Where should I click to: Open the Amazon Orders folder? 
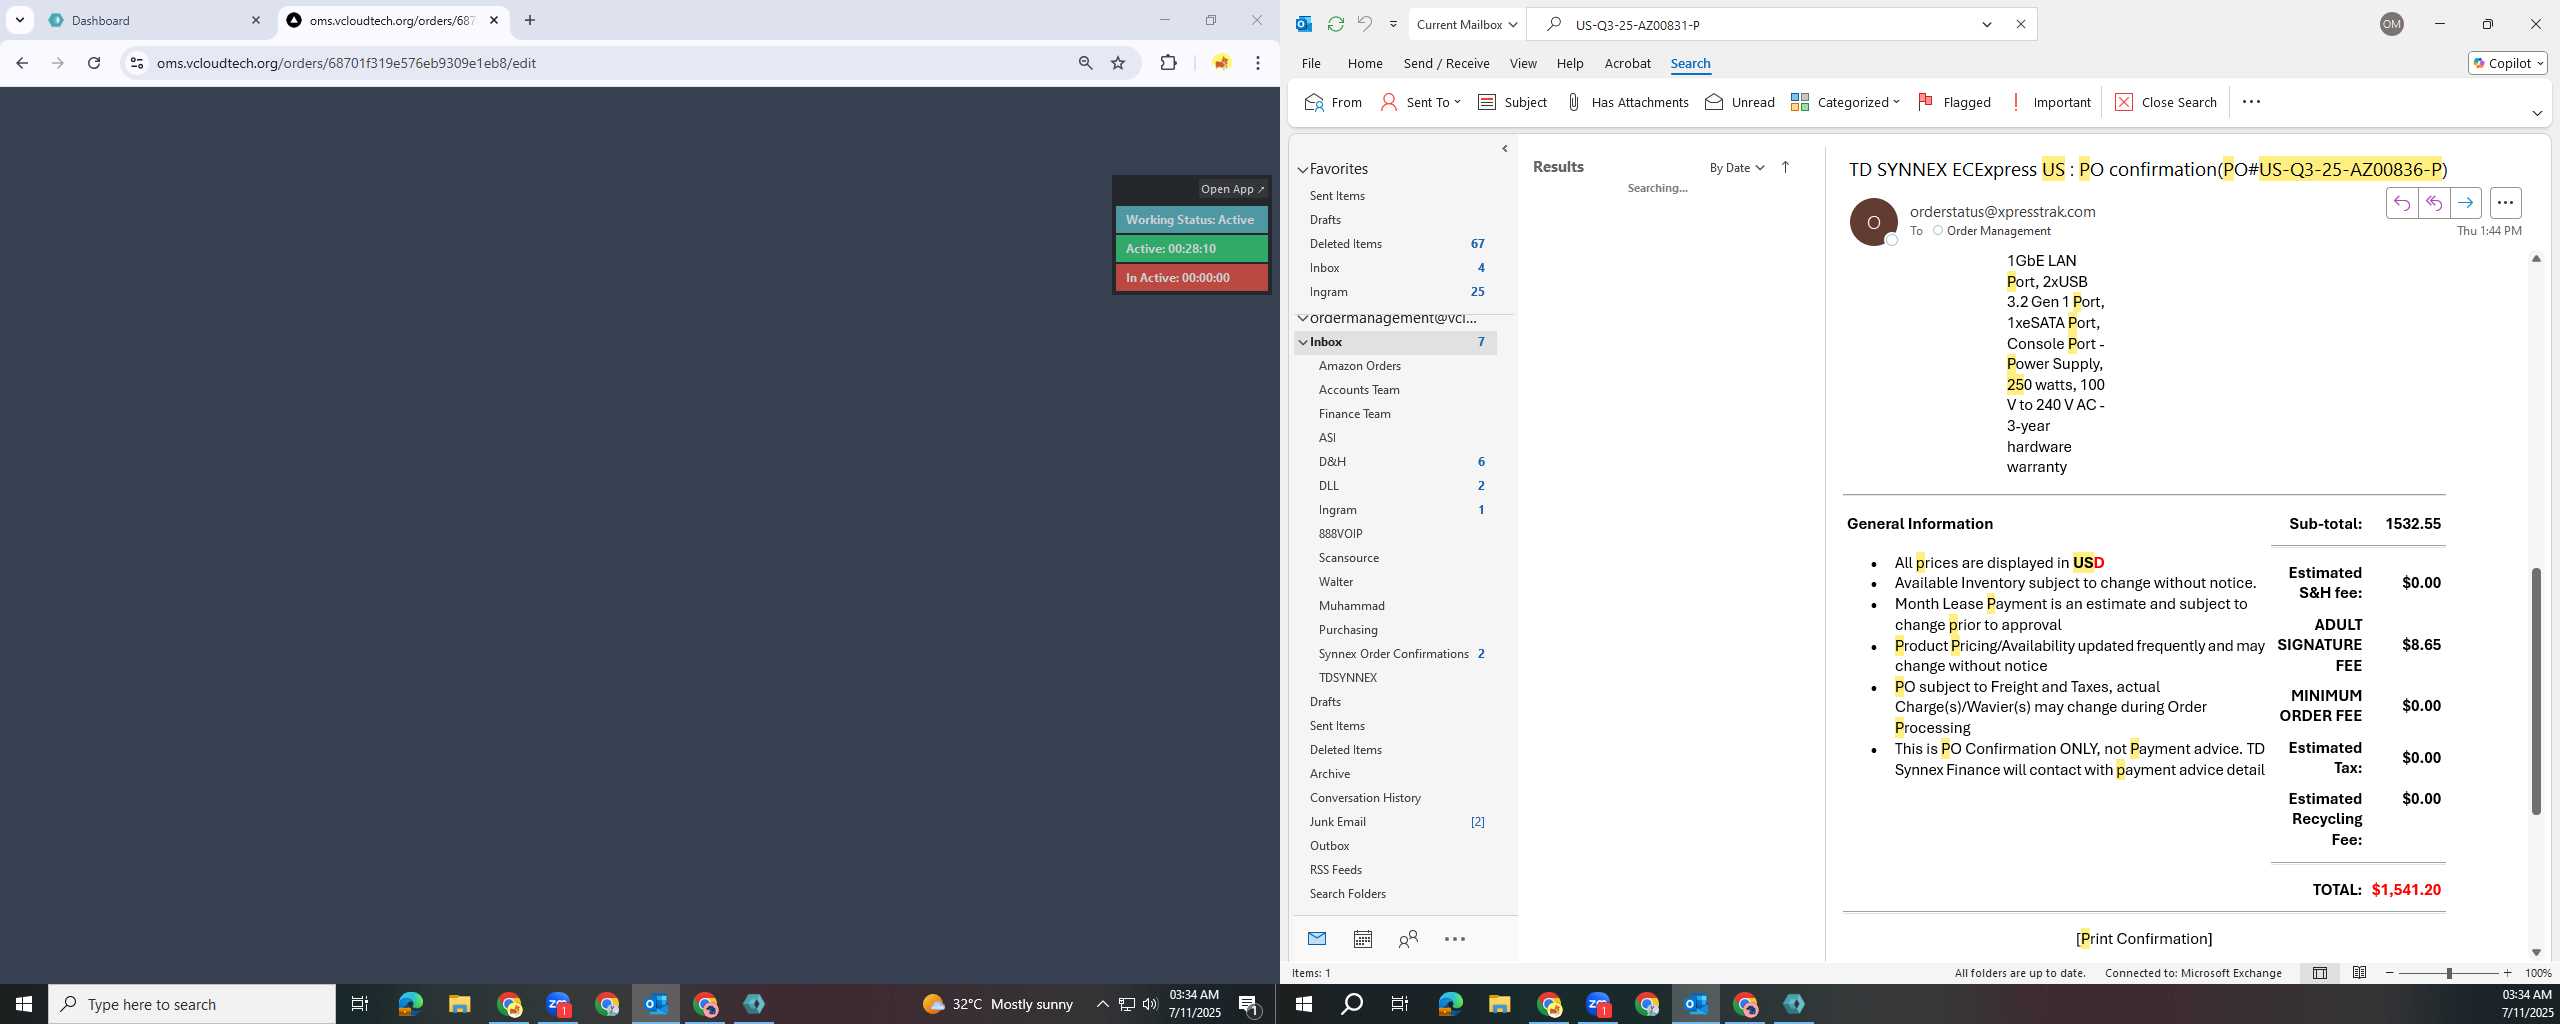(1394, 366)
